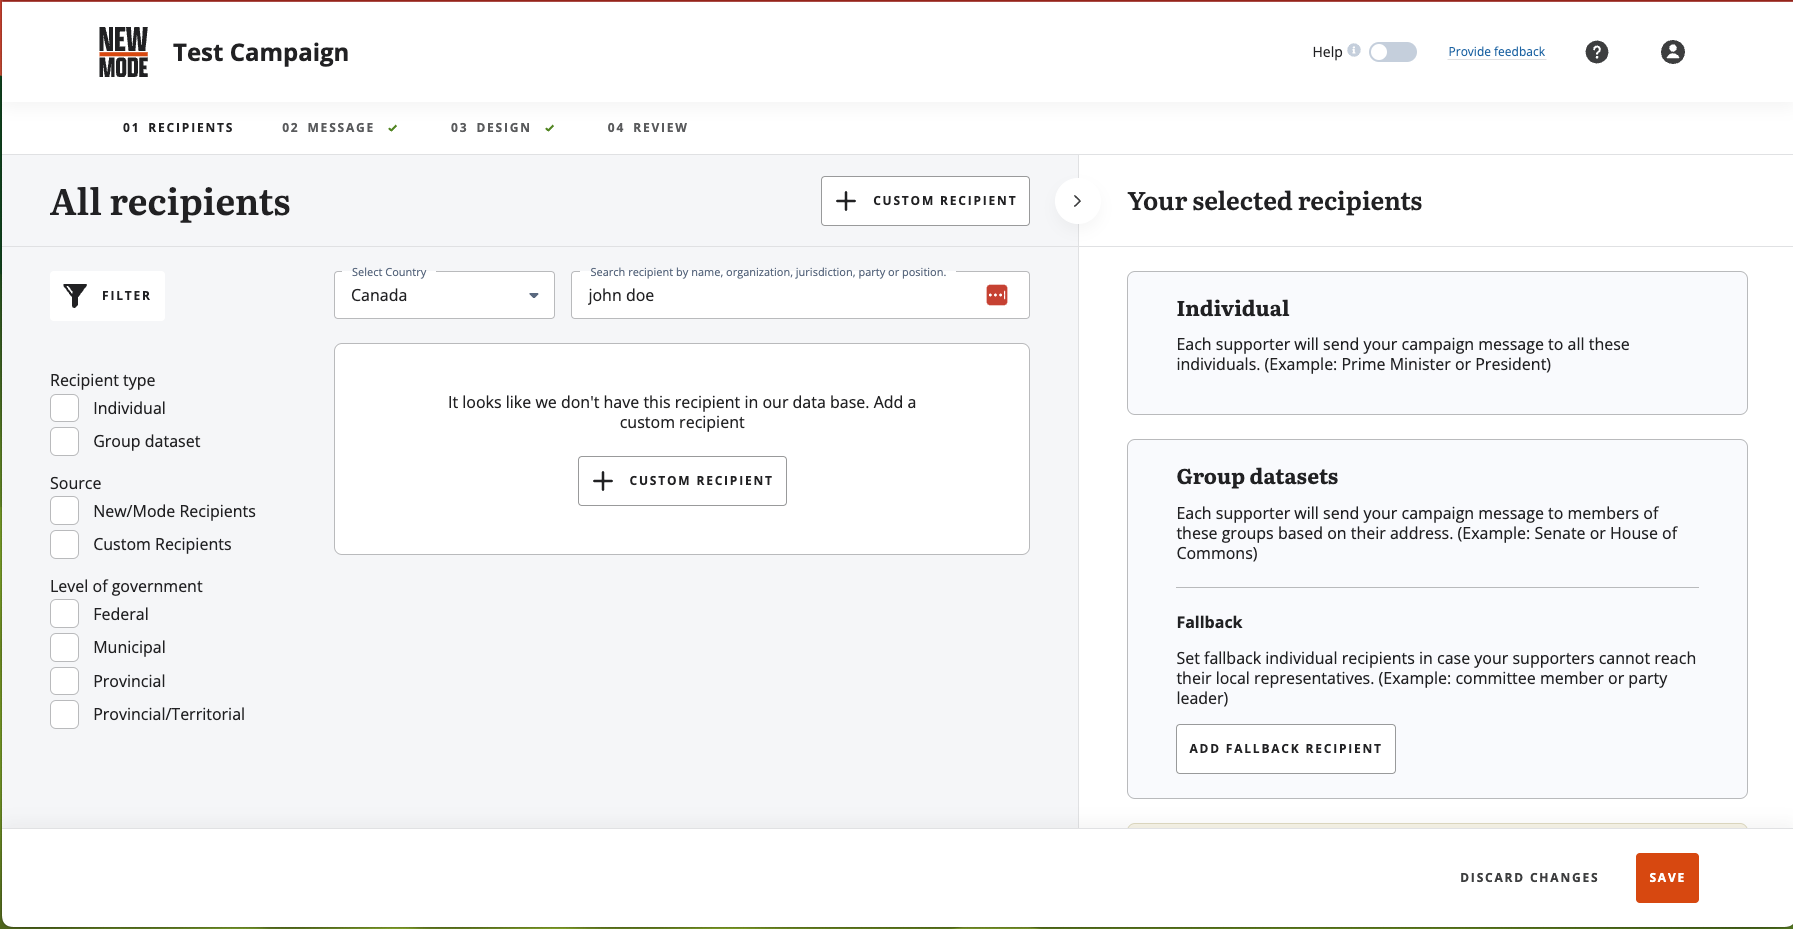Image resolution: width=1793 pixels, height=929 pixels.
Task: Click the All recipients heading
Action: [170, 202]
